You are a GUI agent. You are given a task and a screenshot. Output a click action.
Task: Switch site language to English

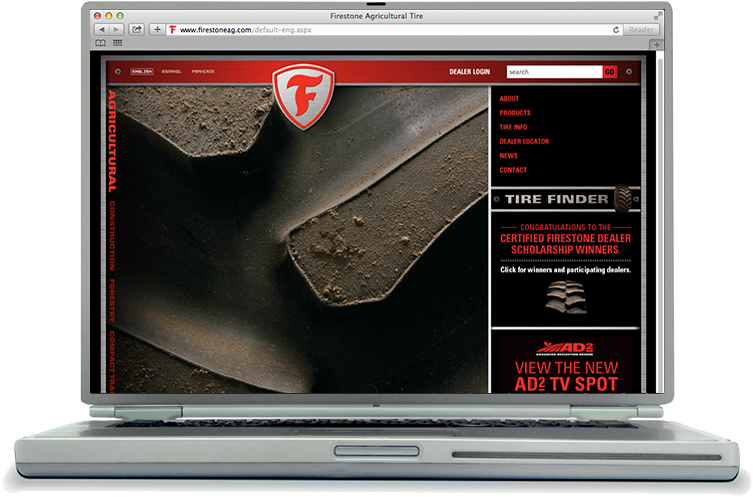(x=142, y=72)
